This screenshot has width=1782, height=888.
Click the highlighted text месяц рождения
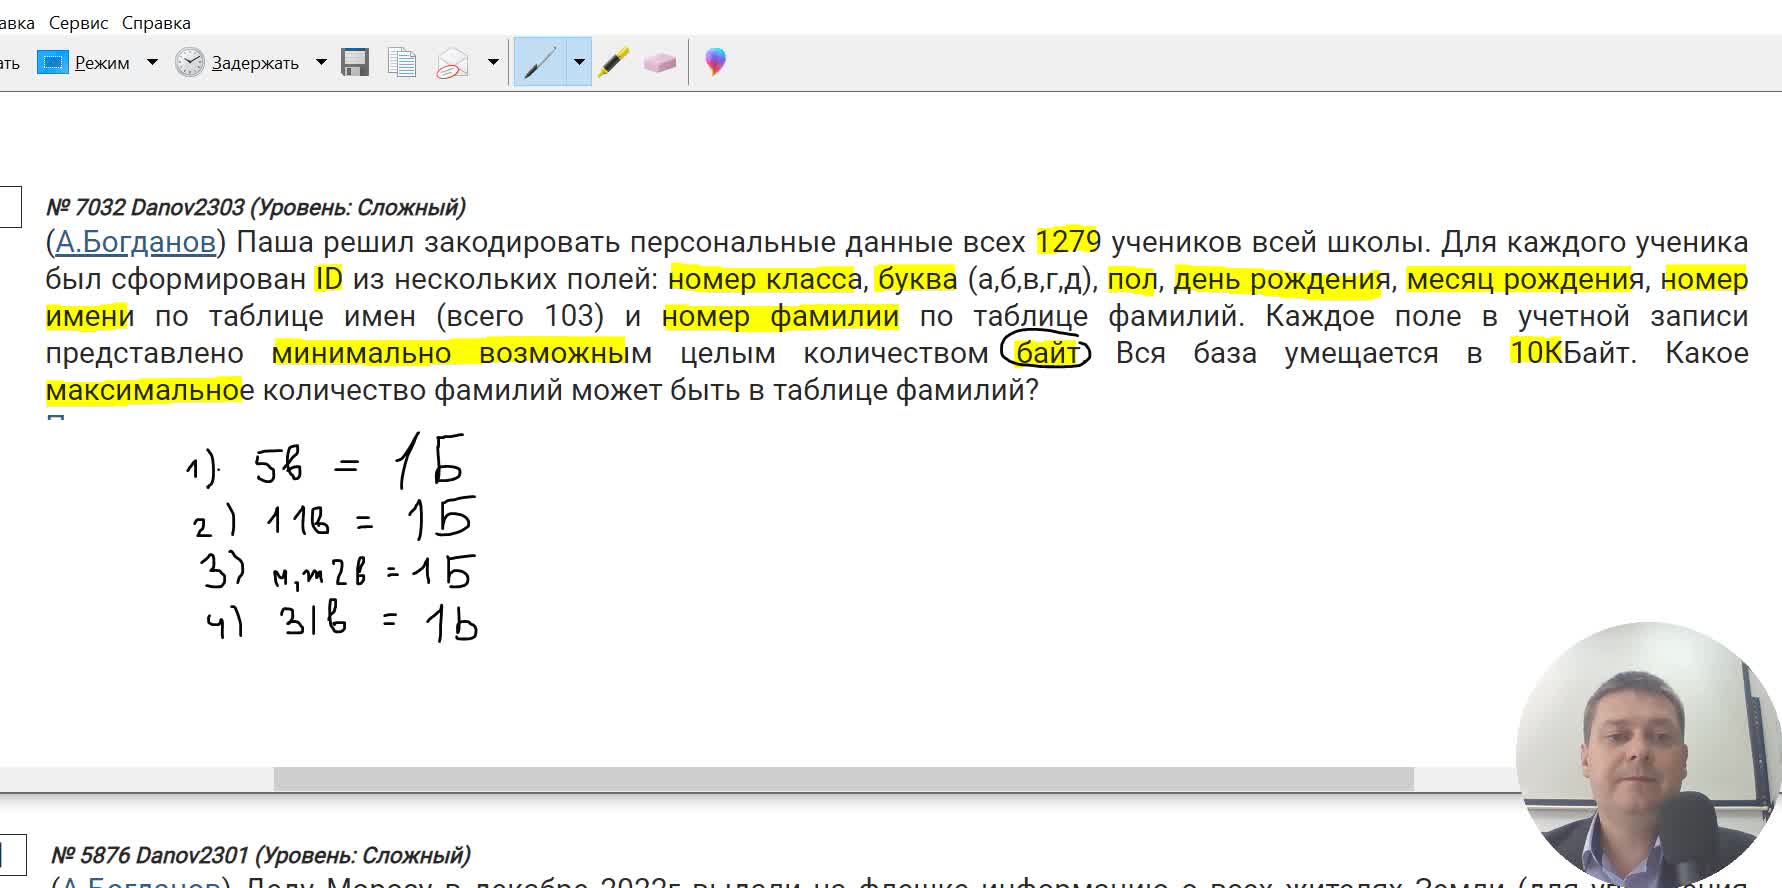[x=1525, y=279]
